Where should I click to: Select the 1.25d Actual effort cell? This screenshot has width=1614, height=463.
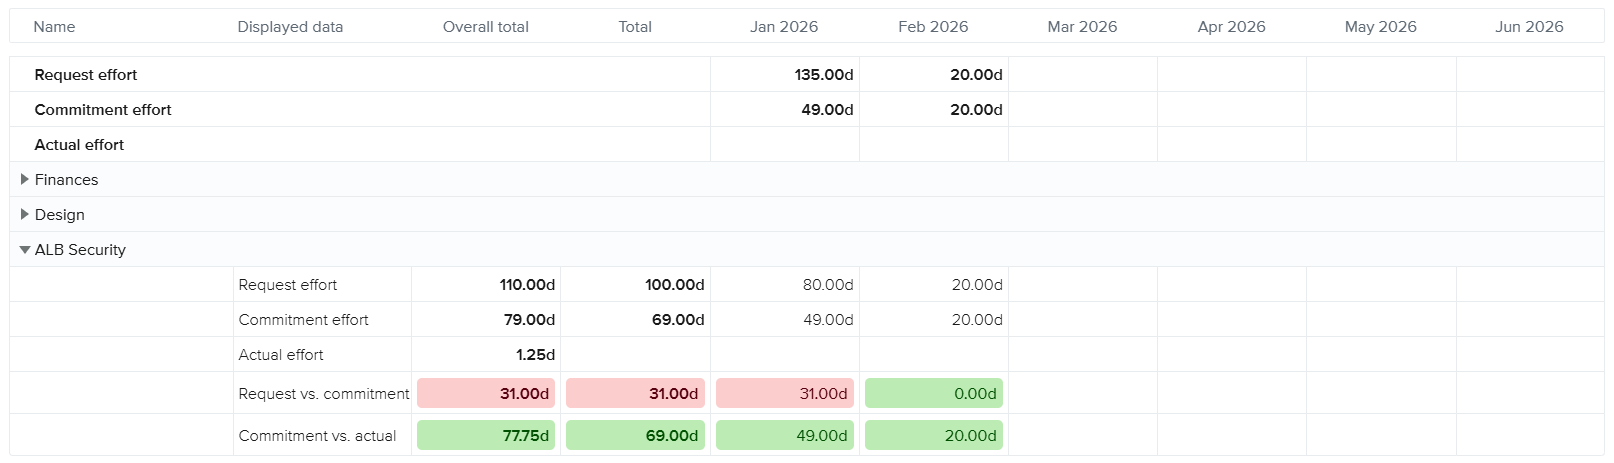(535, 355)
